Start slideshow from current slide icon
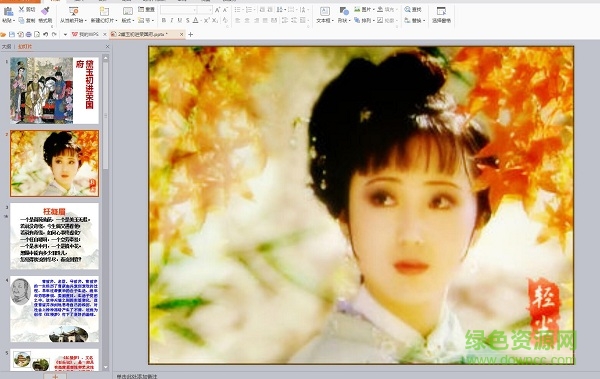This screenshot has width=600, height=379. [x=73, y=11]
